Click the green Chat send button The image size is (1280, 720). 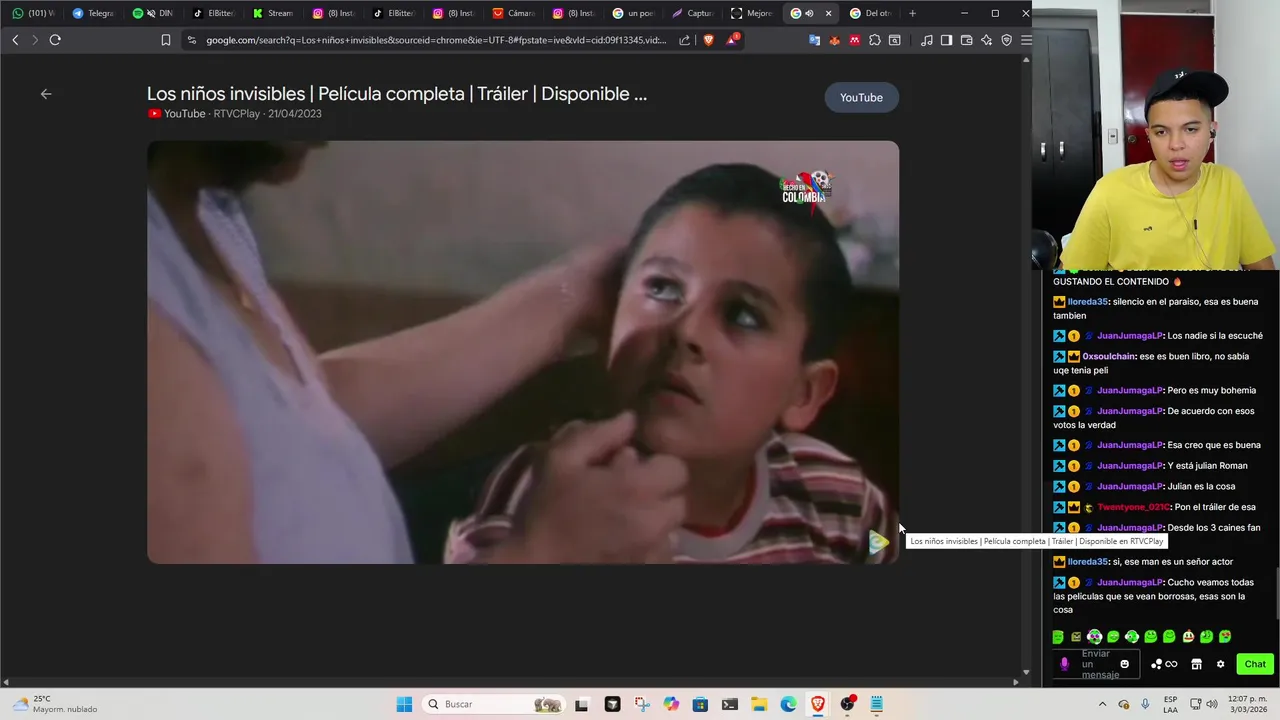tap(1255, 664)
